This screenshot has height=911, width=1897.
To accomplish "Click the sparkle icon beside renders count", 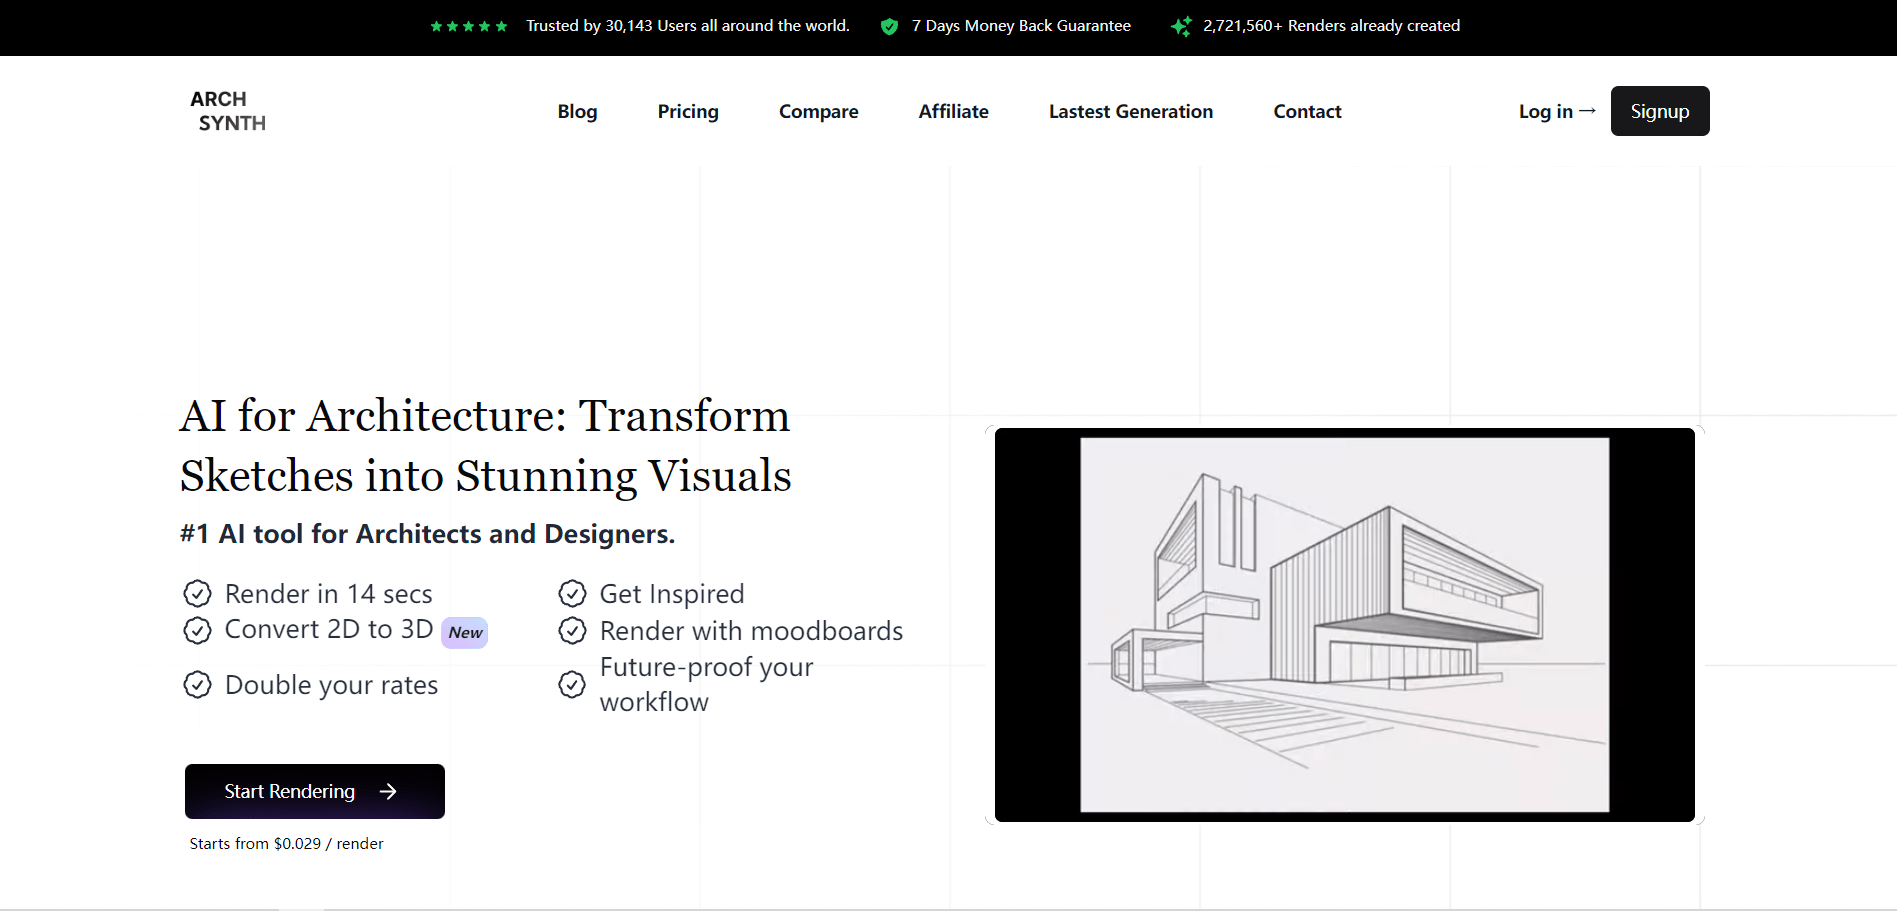I will pyautogui.click(x=1181, y=26).
